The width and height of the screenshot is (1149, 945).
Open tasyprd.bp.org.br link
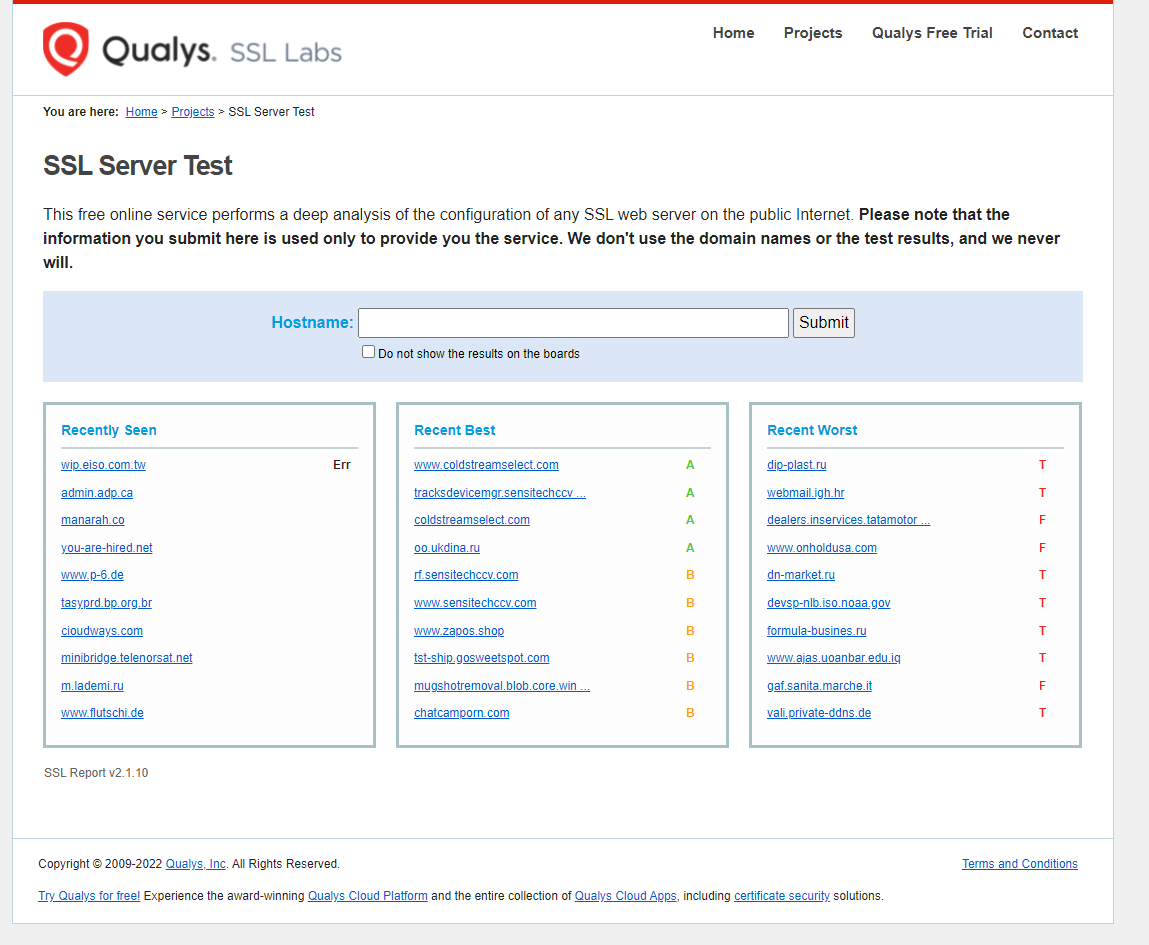(x=106, y=602)
